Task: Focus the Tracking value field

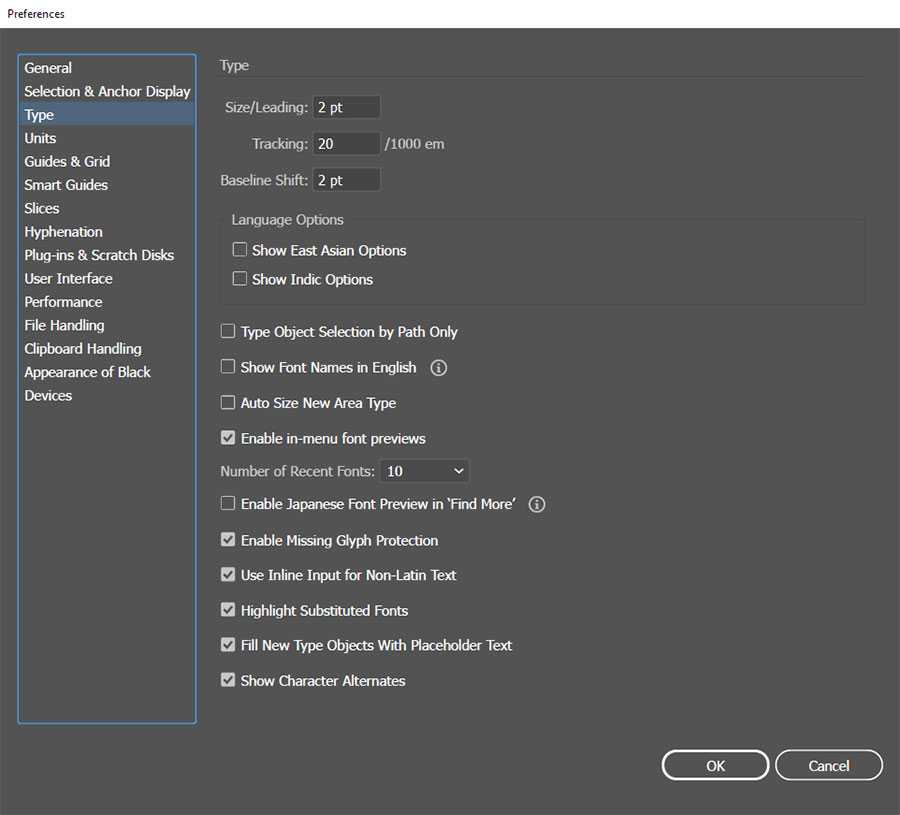Action: [346, 144]
